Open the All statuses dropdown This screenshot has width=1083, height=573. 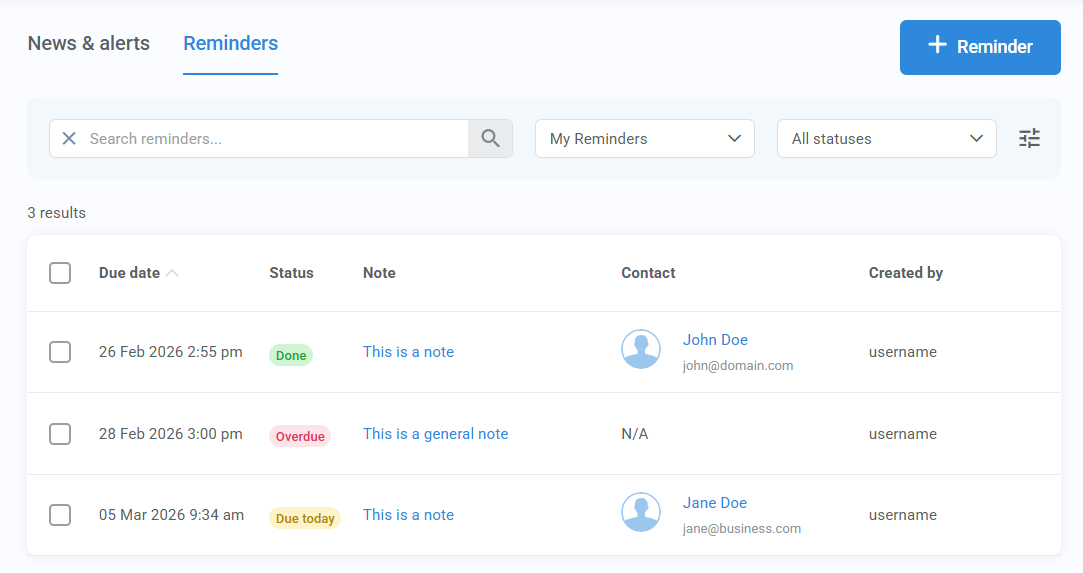(886, 139)
